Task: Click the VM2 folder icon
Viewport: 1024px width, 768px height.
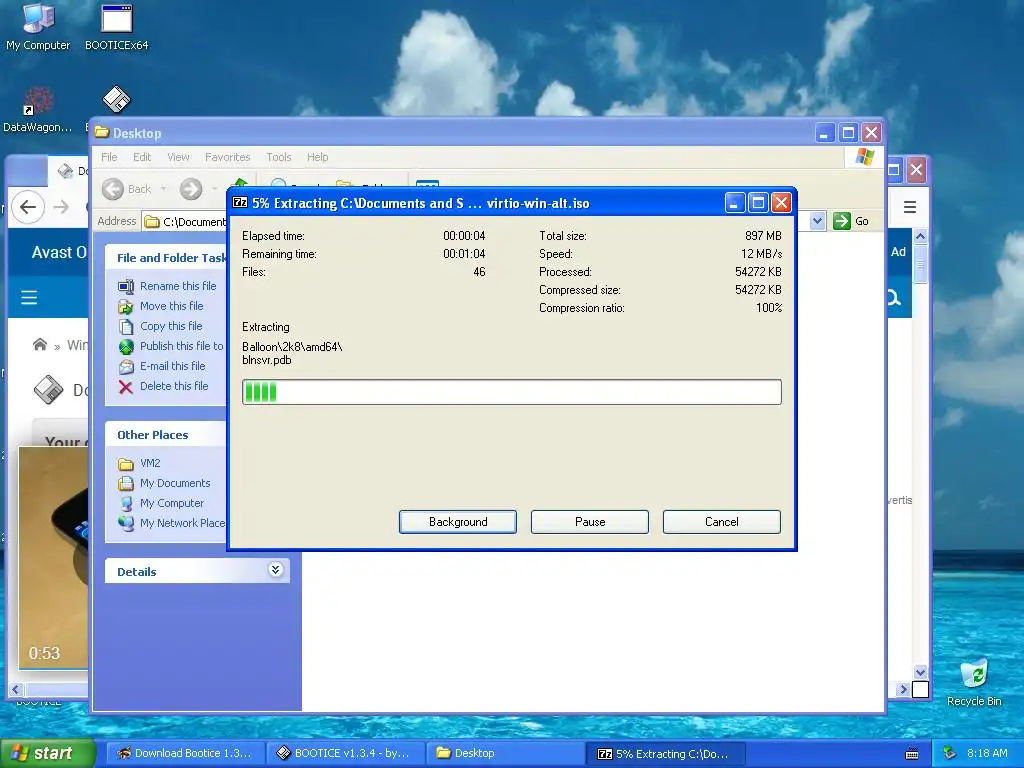Action: click(x=125, y=464)
